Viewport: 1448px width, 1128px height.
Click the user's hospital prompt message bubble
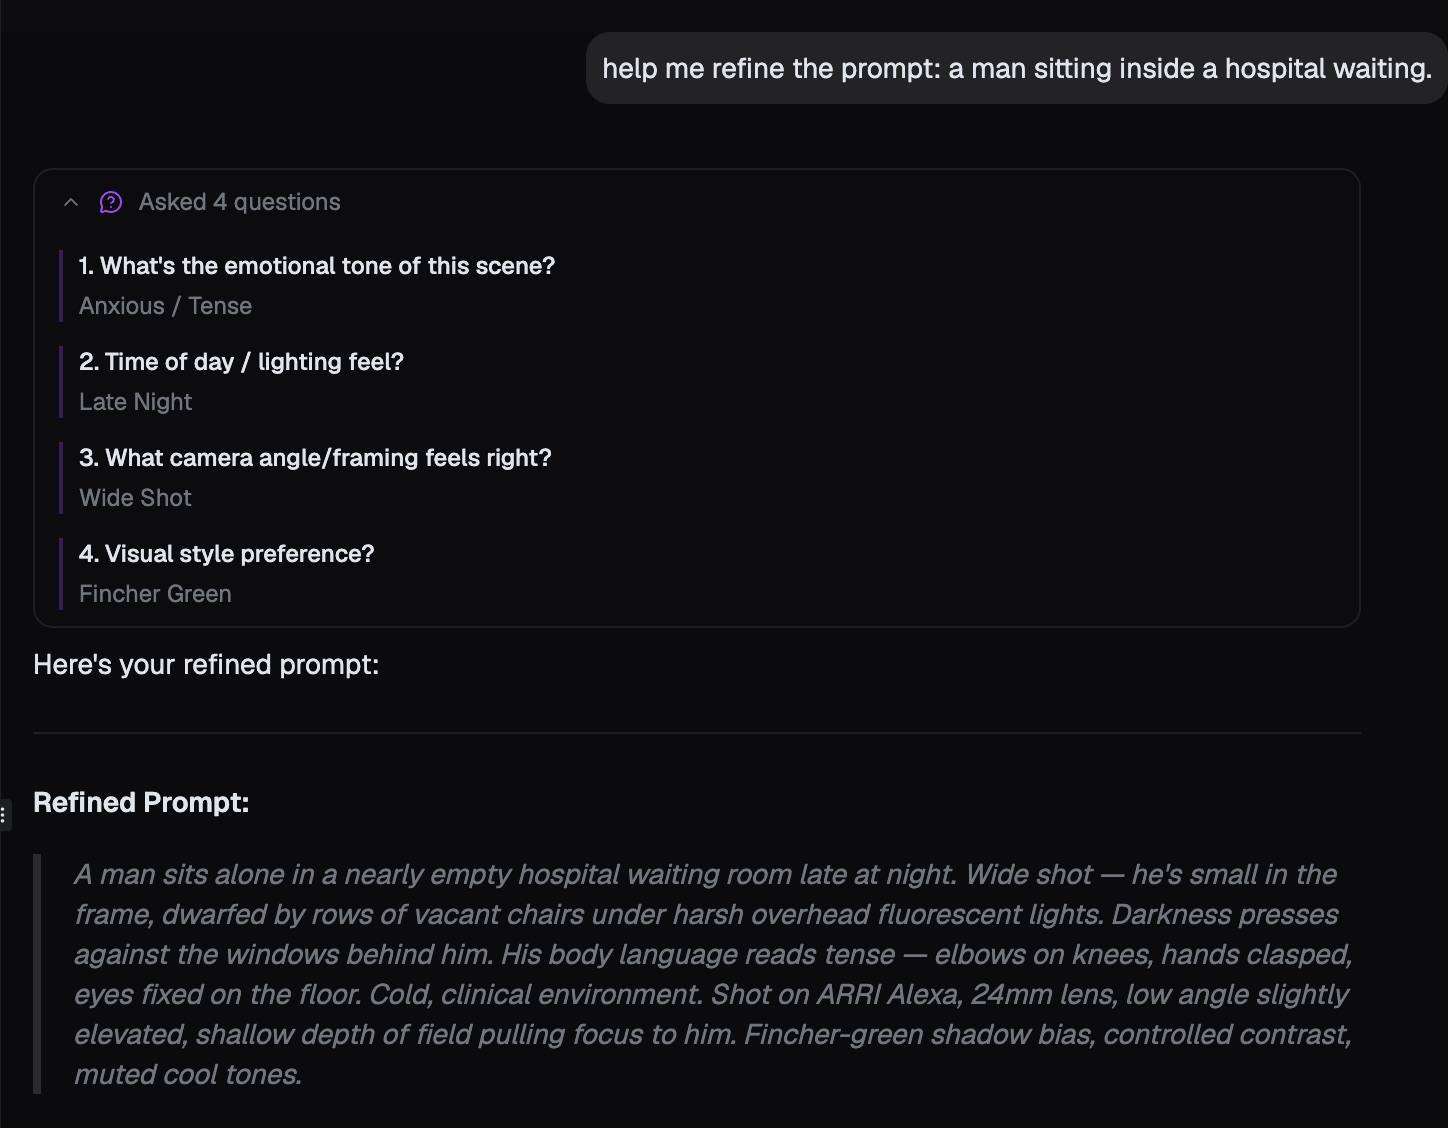click(x=1016, y=68)
